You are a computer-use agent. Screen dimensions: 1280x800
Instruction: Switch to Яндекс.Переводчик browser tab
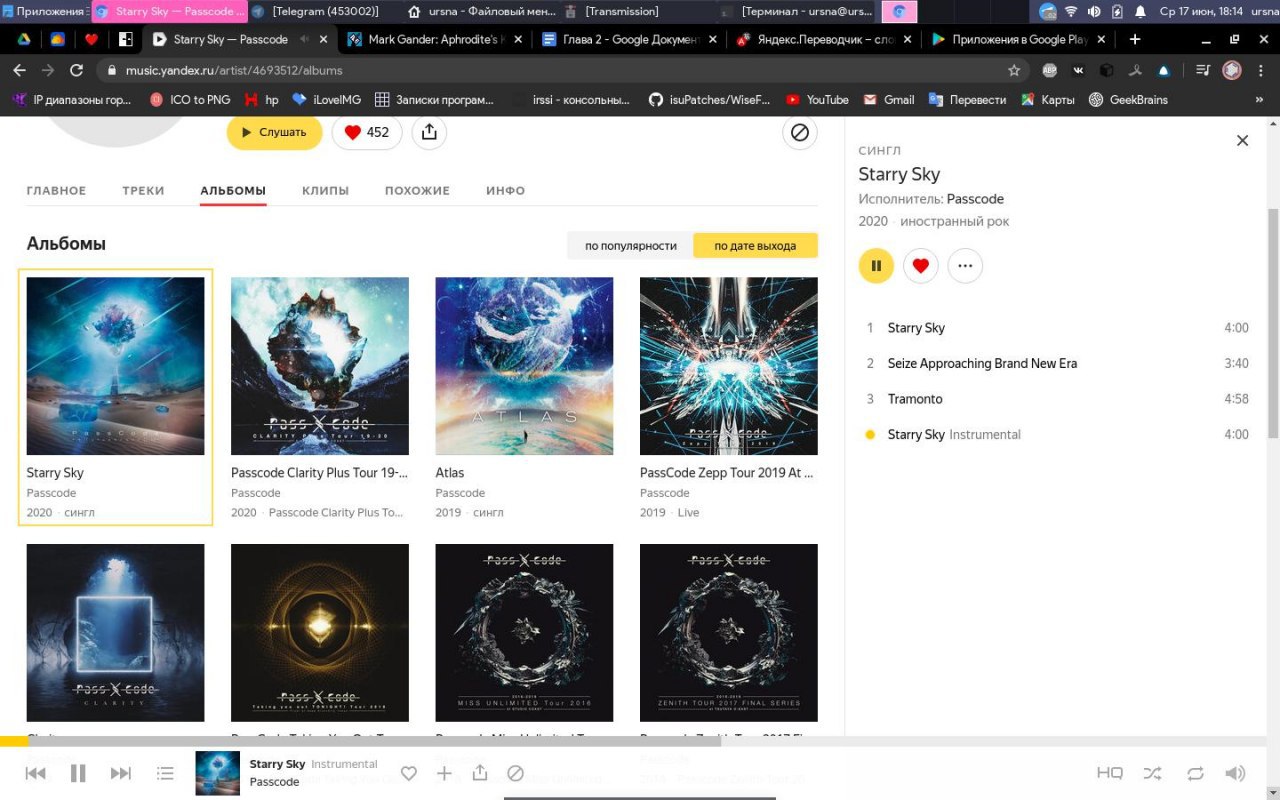click(x=825, y=39)
